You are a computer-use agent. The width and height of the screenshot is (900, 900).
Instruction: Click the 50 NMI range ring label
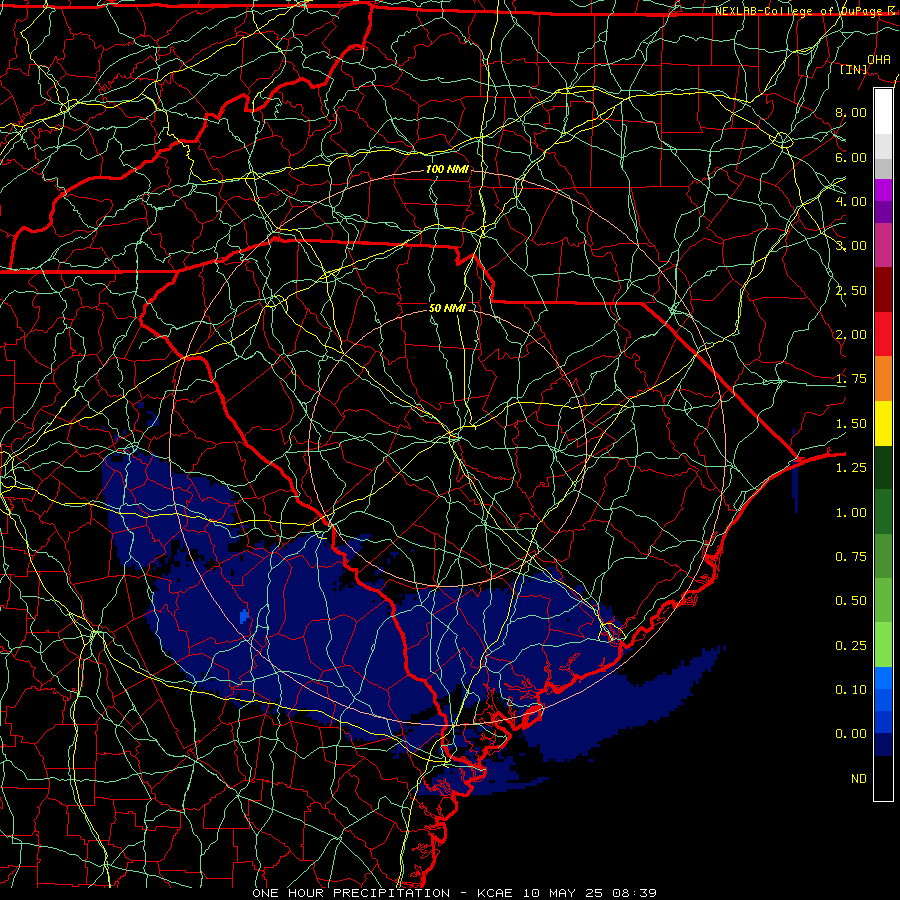pos(447,308)
